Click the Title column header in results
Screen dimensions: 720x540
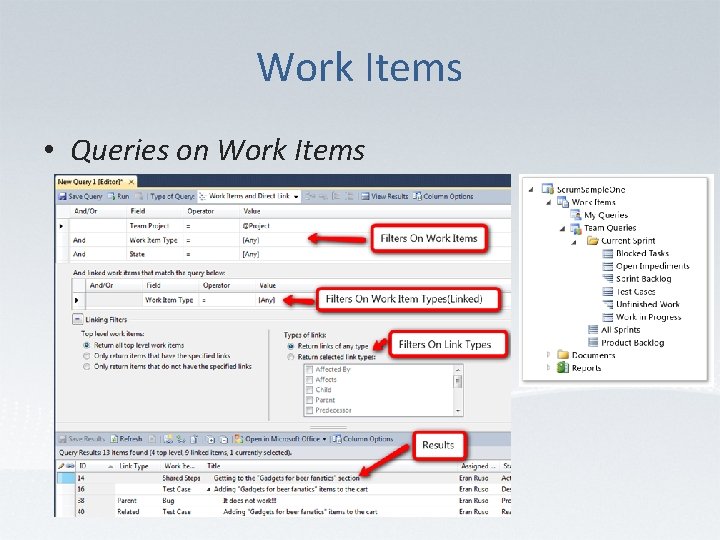point(214,466)
